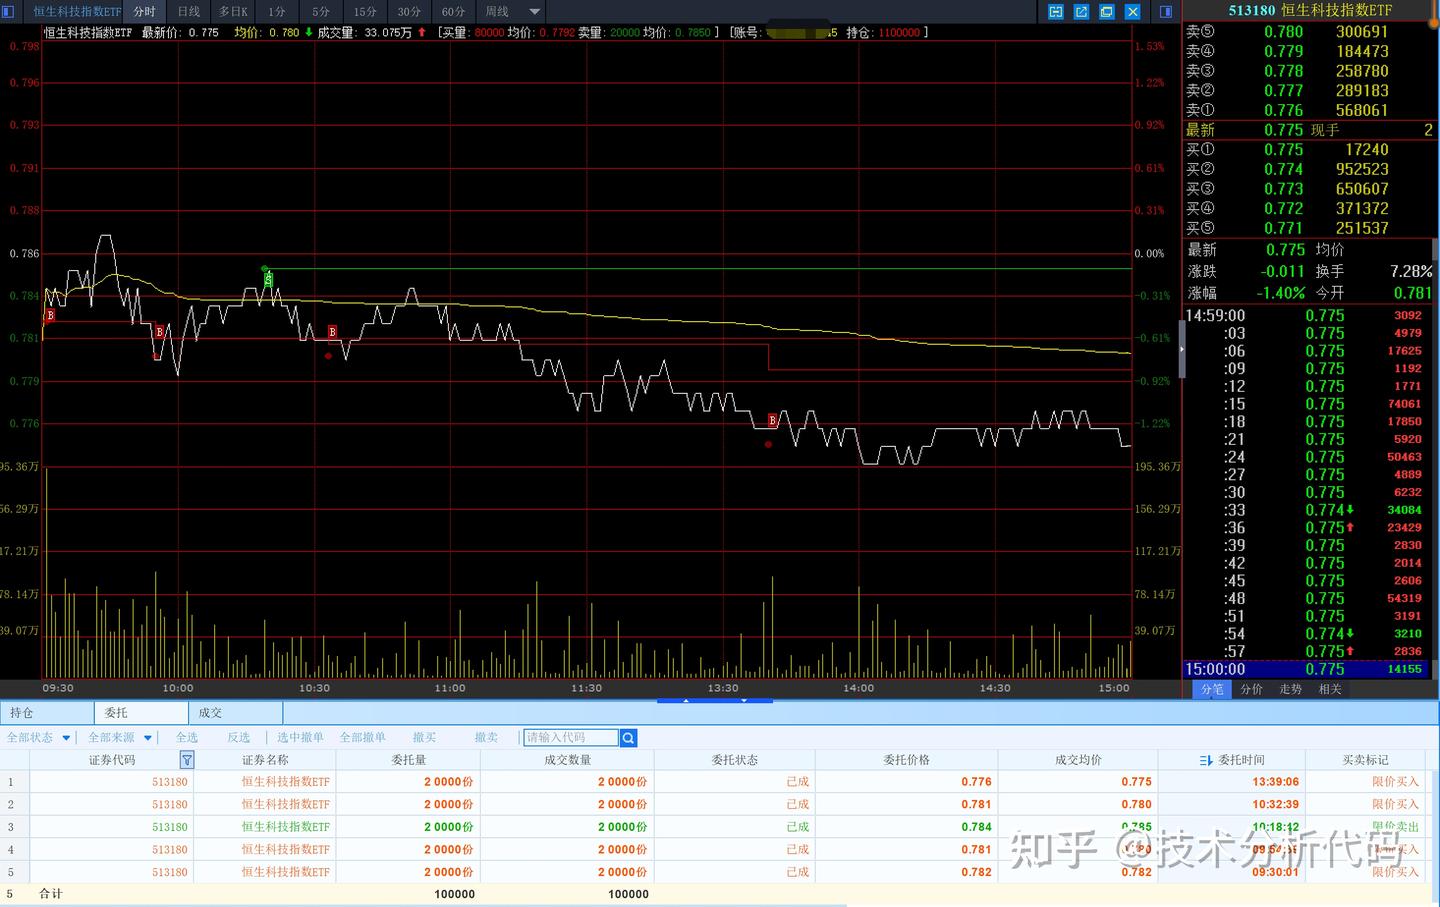Select the 60分 period tab
This screenshot has height=907, width=1440.
[x=453, y=12]
